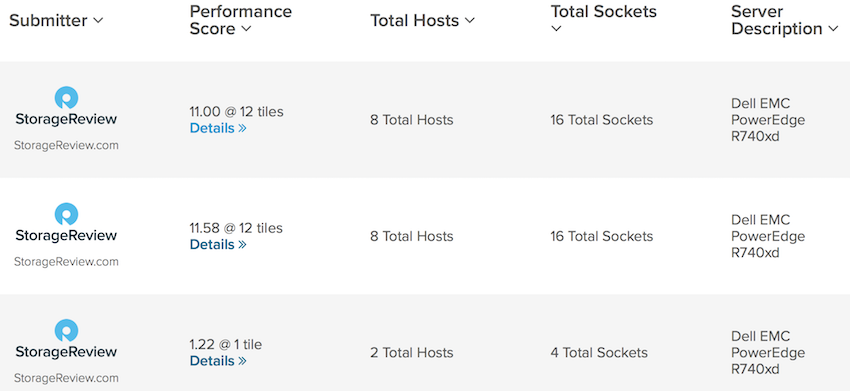The height and width of the screenshot is (391, 850).
Task: Select the Submitter column header
Action: (x=48, y=21)
